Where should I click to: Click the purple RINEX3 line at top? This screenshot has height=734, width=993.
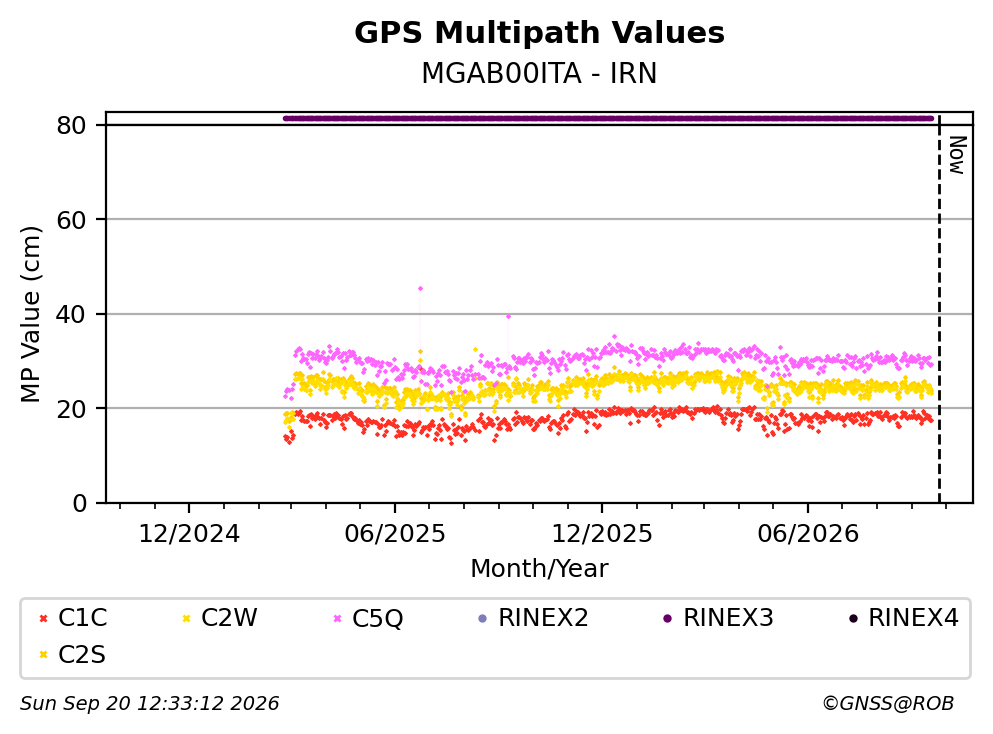[608, 118]
